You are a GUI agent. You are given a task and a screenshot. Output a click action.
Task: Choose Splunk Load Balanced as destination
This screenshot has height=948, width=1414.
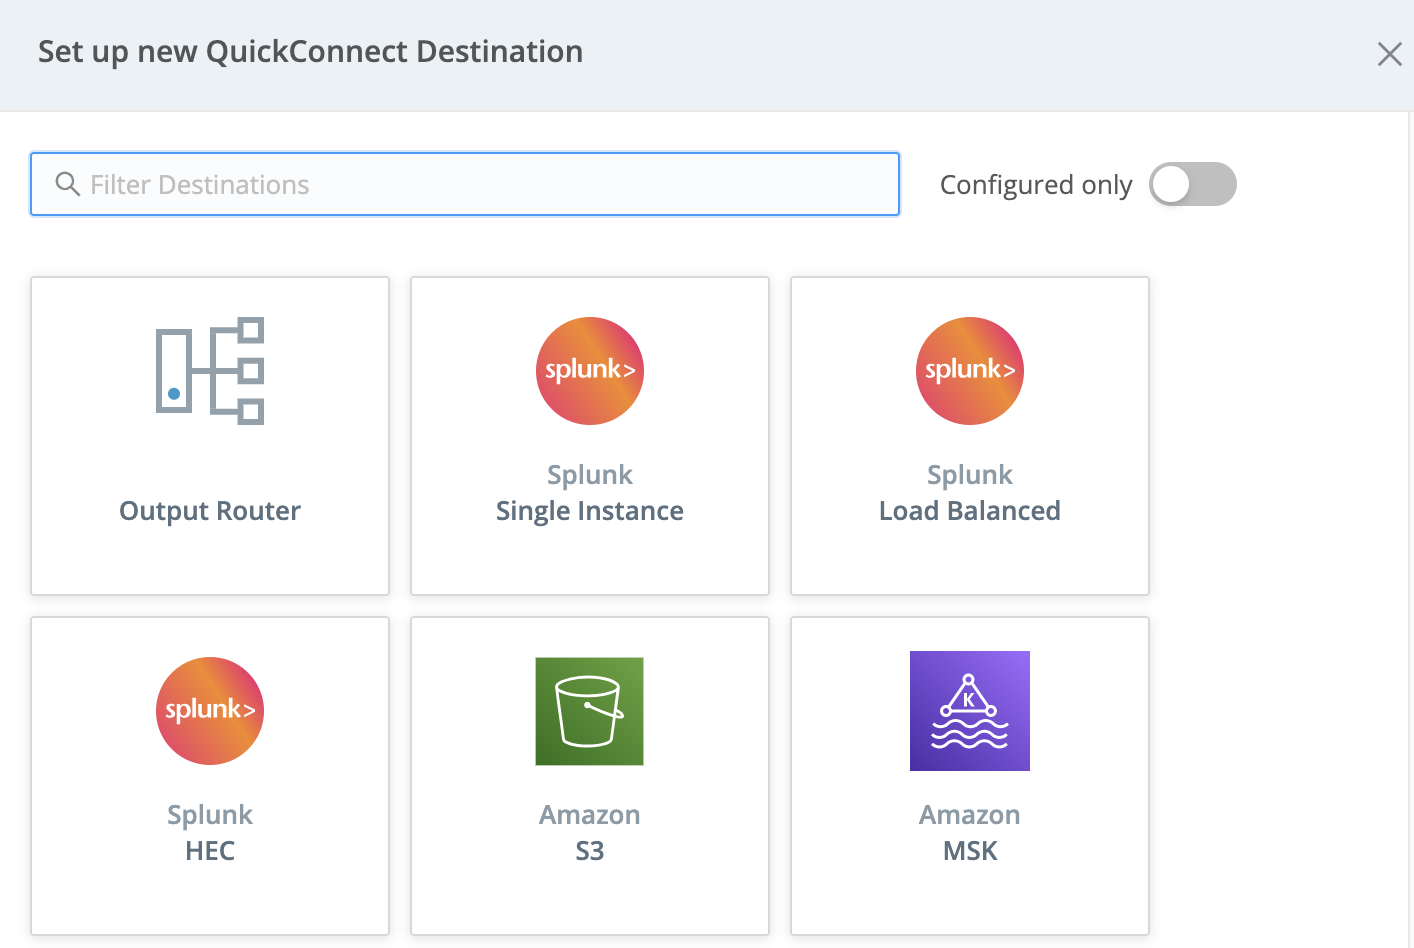pos(969,435)
